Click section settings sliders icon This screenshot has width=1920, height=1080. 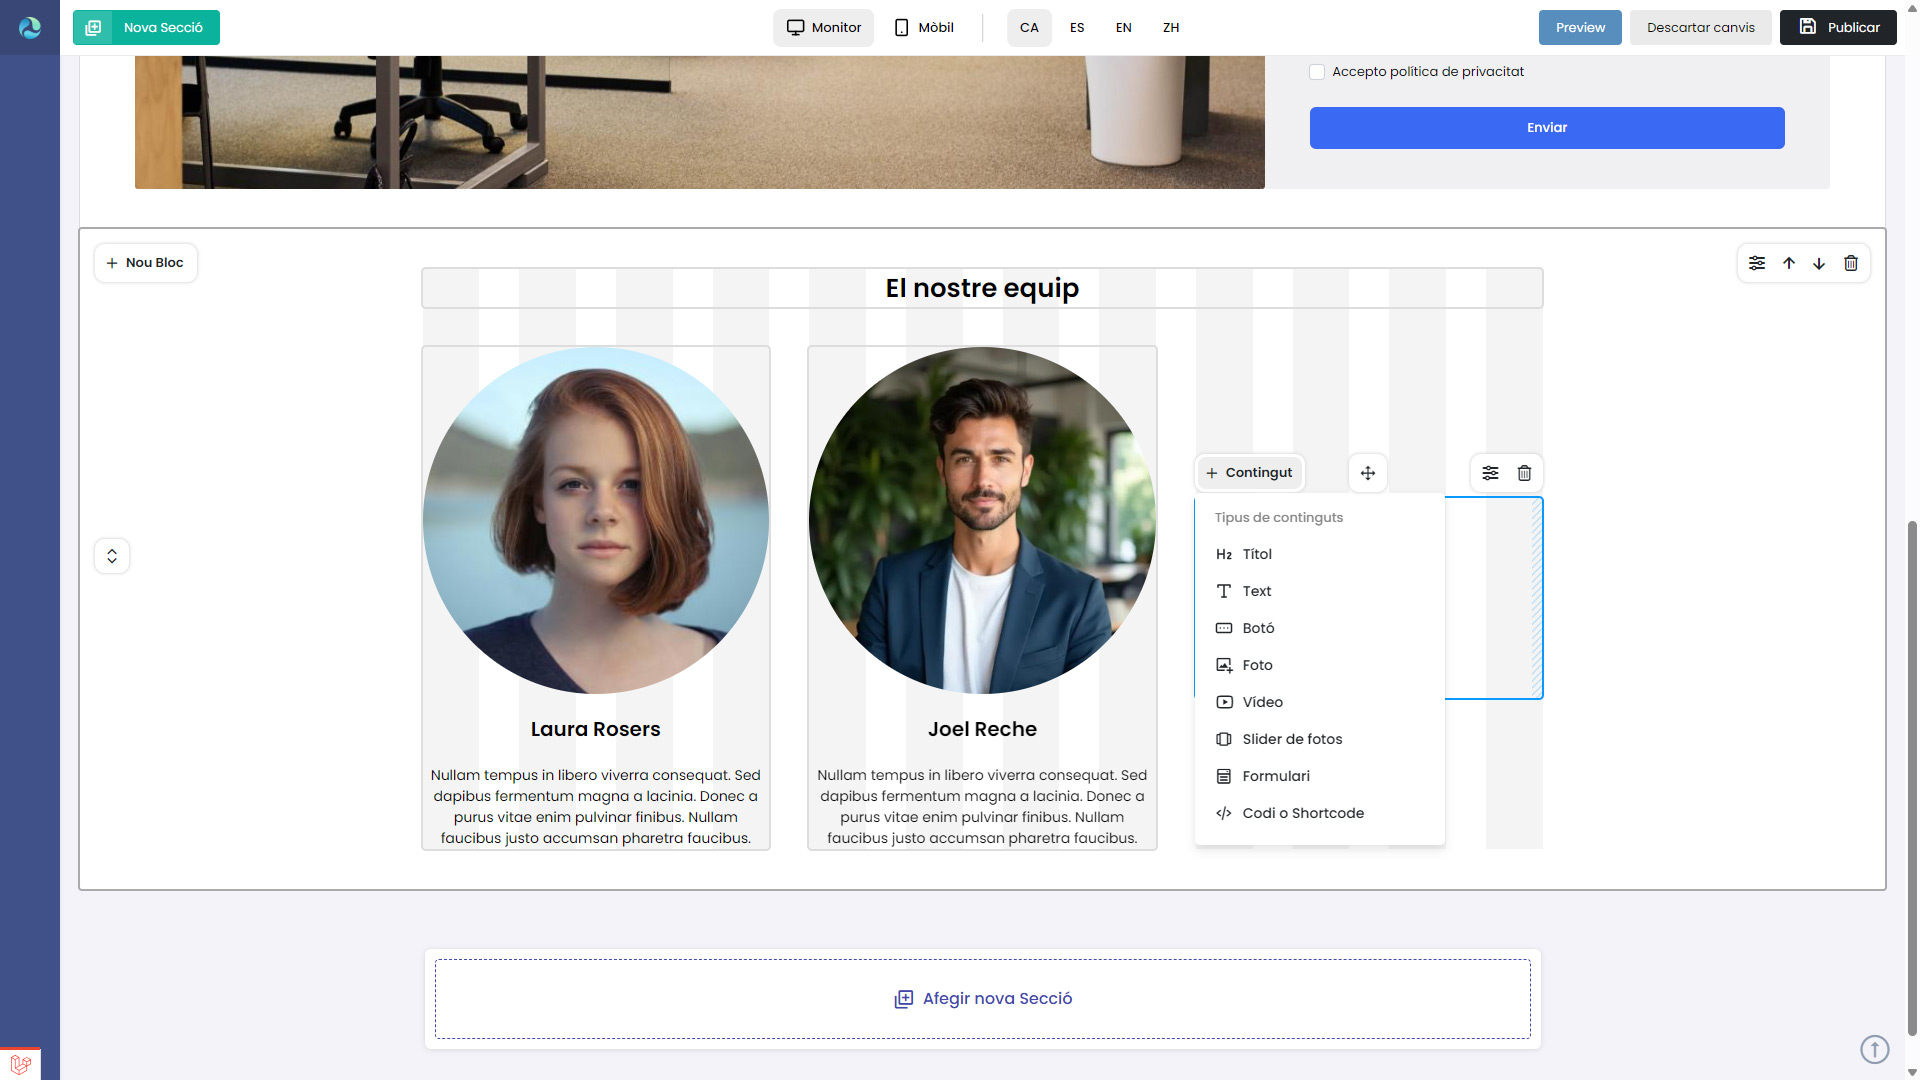pos(1757,263)
